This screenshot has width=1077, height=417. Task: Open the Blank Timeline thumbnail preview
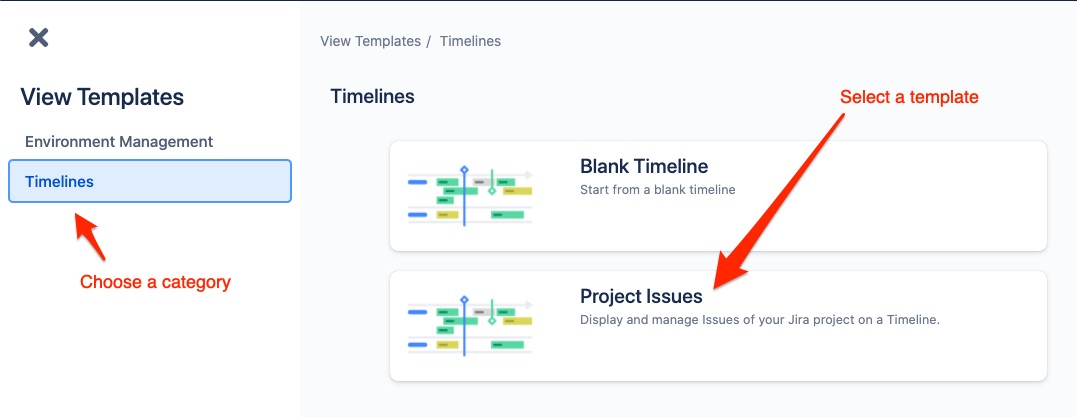[x=470, y=195]
